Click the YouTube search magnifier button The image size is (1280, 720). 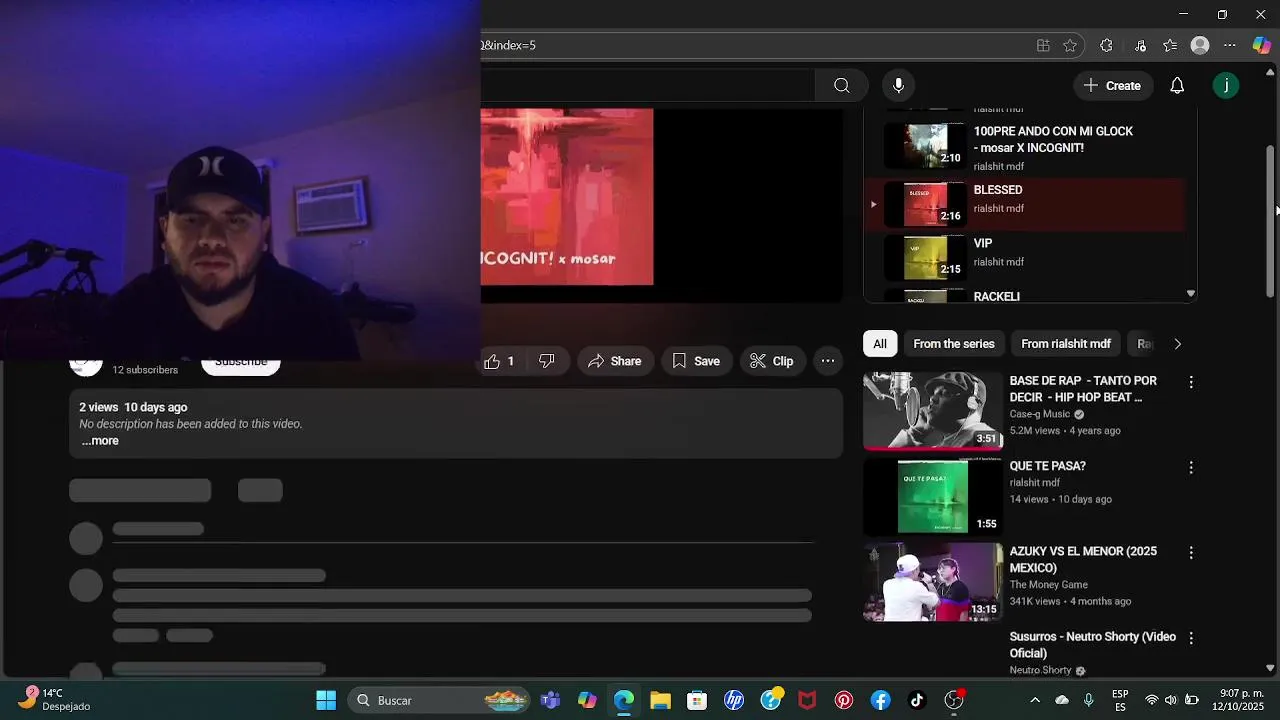point(842,86)
